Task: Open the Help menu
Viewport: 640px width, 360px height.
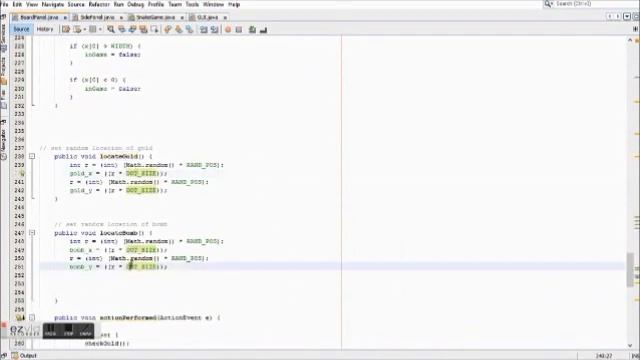Action: click(x=234, y=4)
